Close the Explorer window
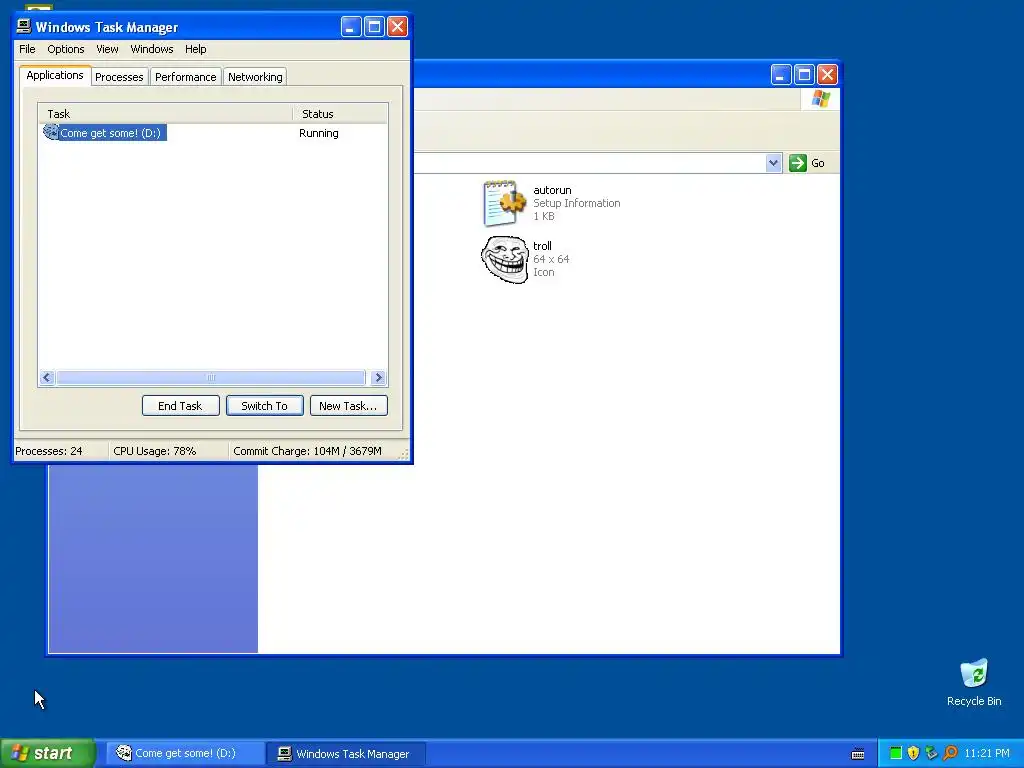This screenshot has height=768, width=1024. point(827,74)
